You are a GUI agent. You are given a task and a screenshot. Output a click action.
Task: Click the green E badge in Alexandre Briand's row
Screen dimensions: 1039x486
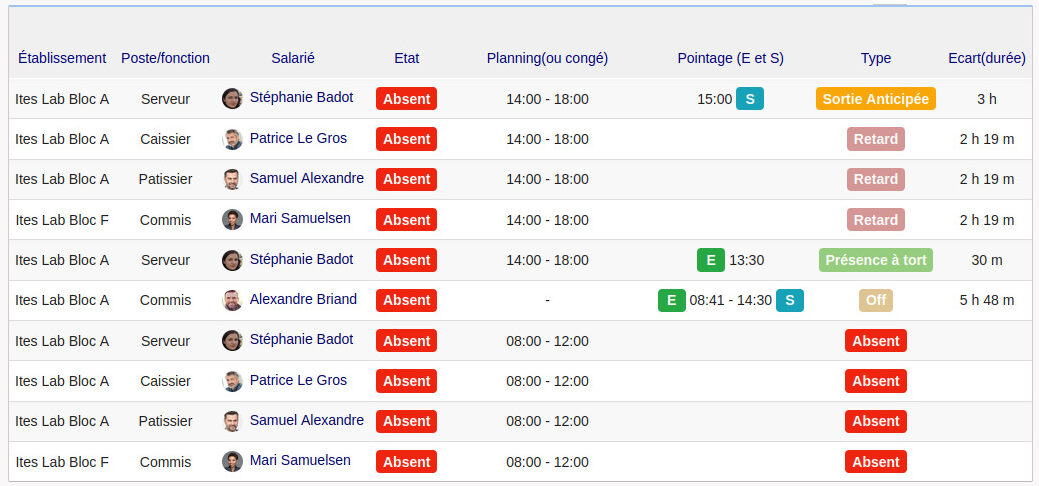coord(671,300)
